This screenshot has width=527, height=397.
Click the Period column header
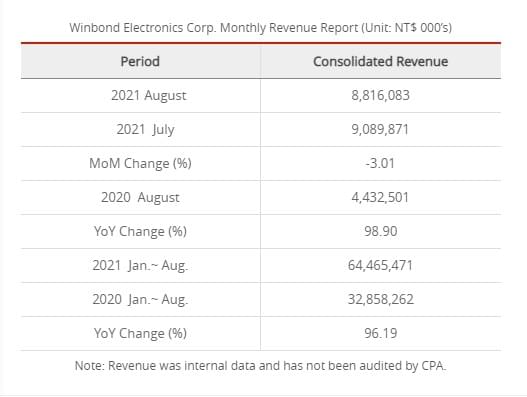point(140,62)
